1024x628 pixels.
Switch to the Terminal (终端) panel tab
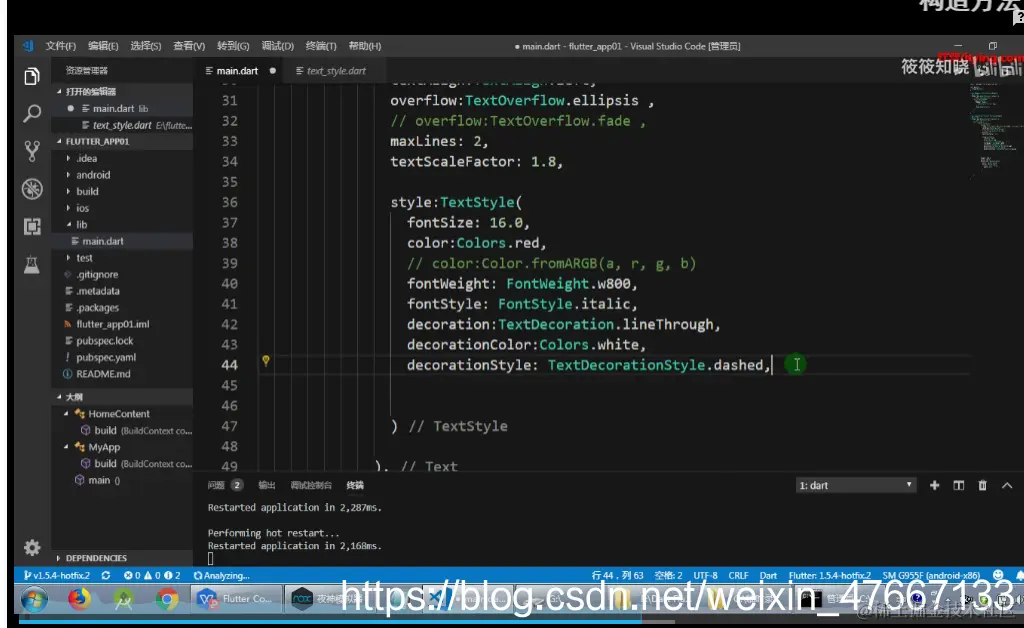pos(355,485)
